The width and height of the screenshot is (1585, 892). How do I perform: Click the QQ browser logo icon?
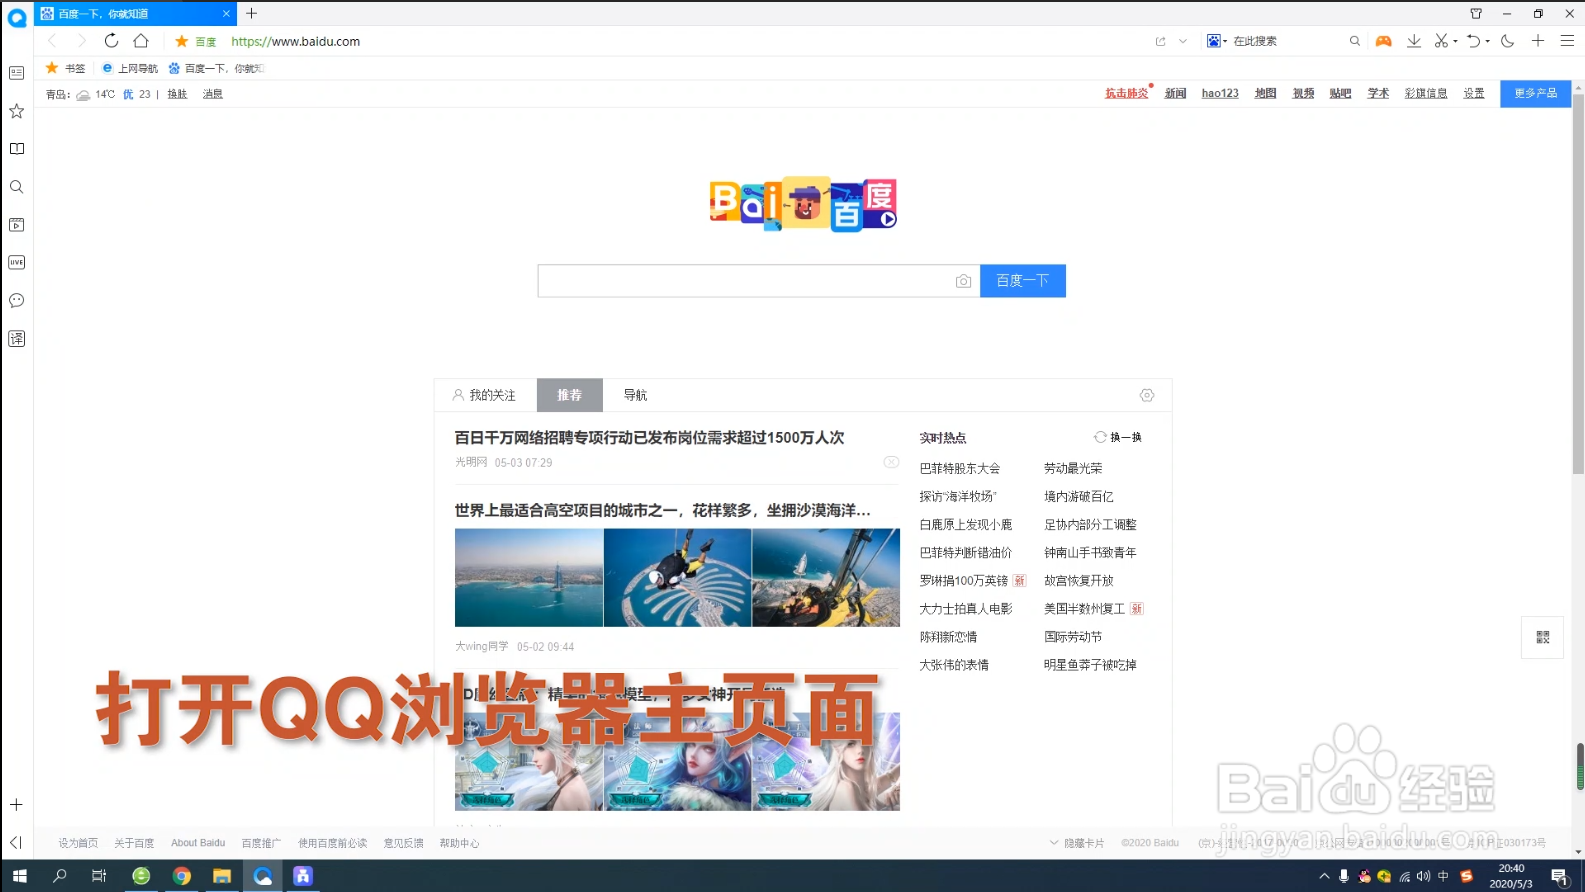tap(17, 17)
